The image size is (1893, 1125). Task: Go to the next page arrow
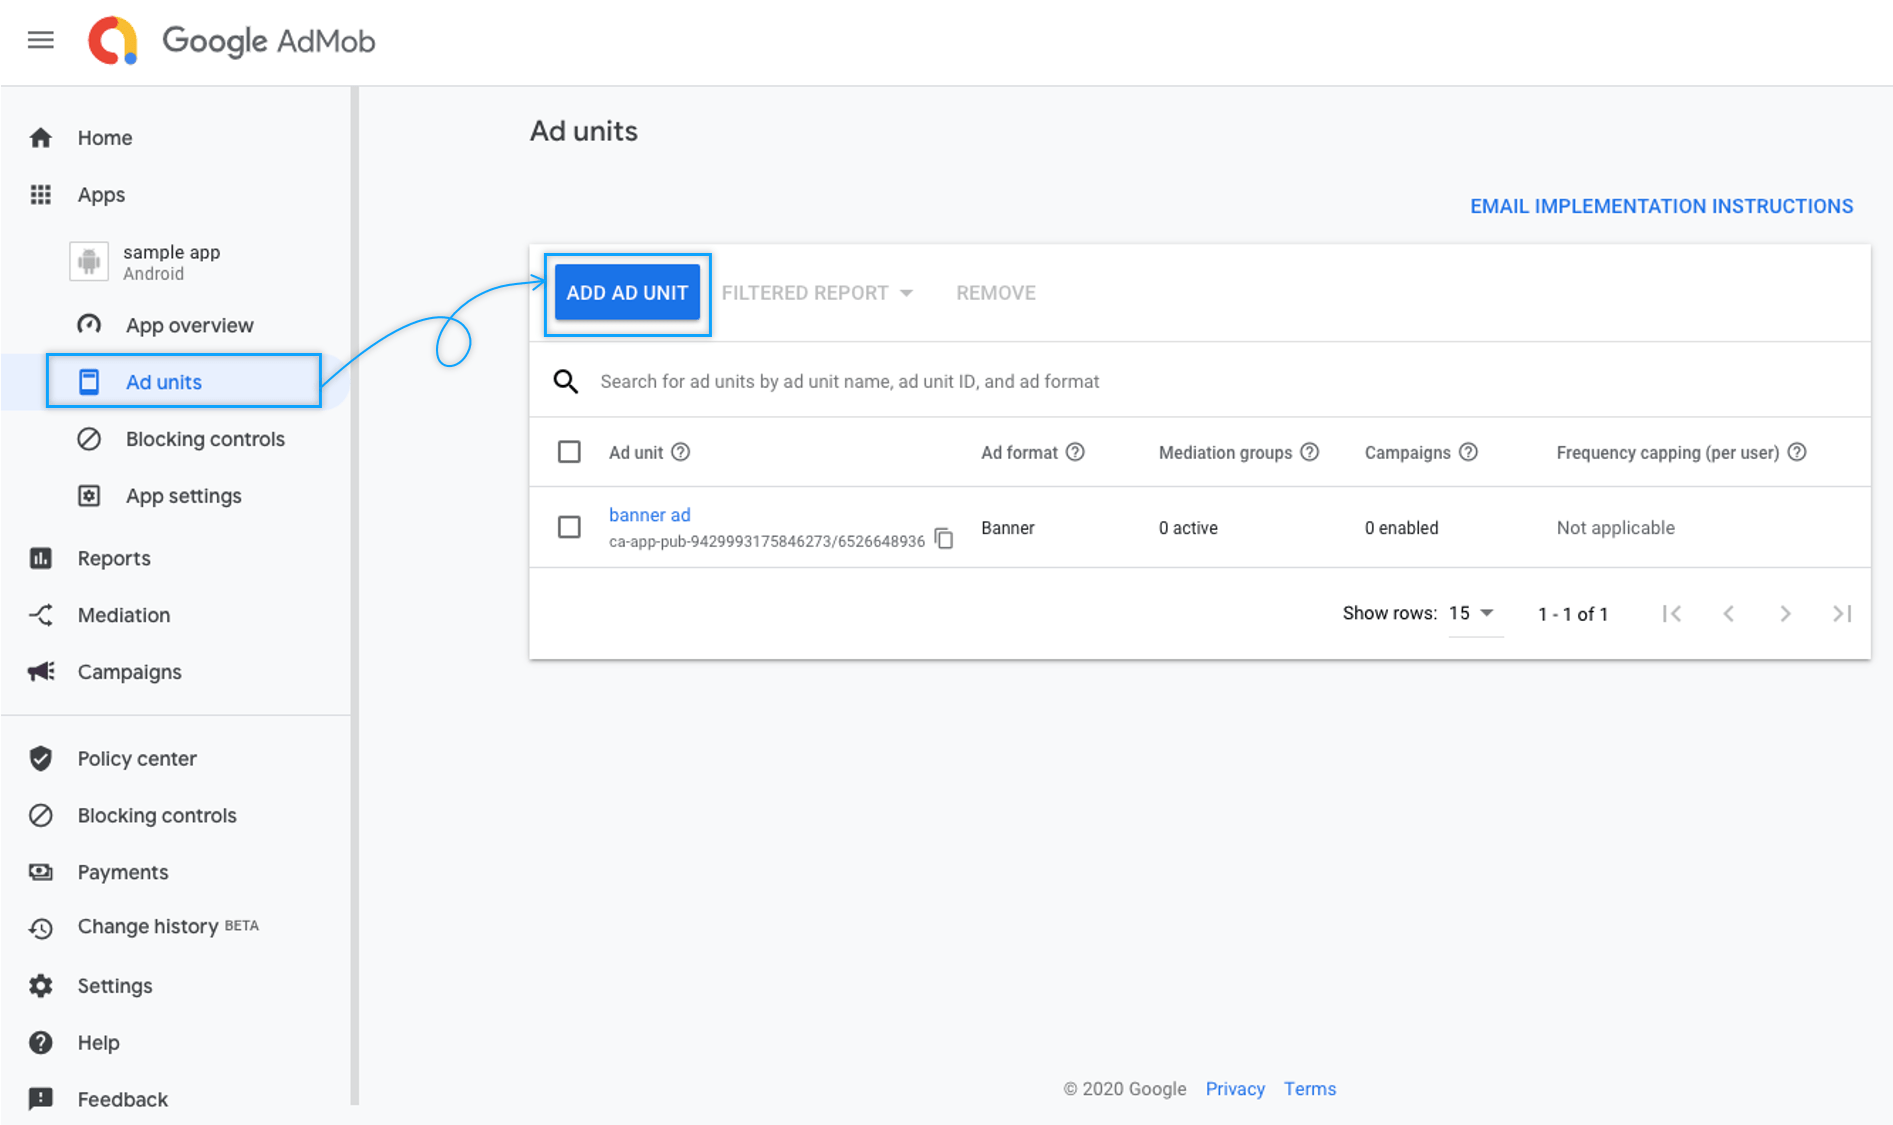(x=1785, y=614)
